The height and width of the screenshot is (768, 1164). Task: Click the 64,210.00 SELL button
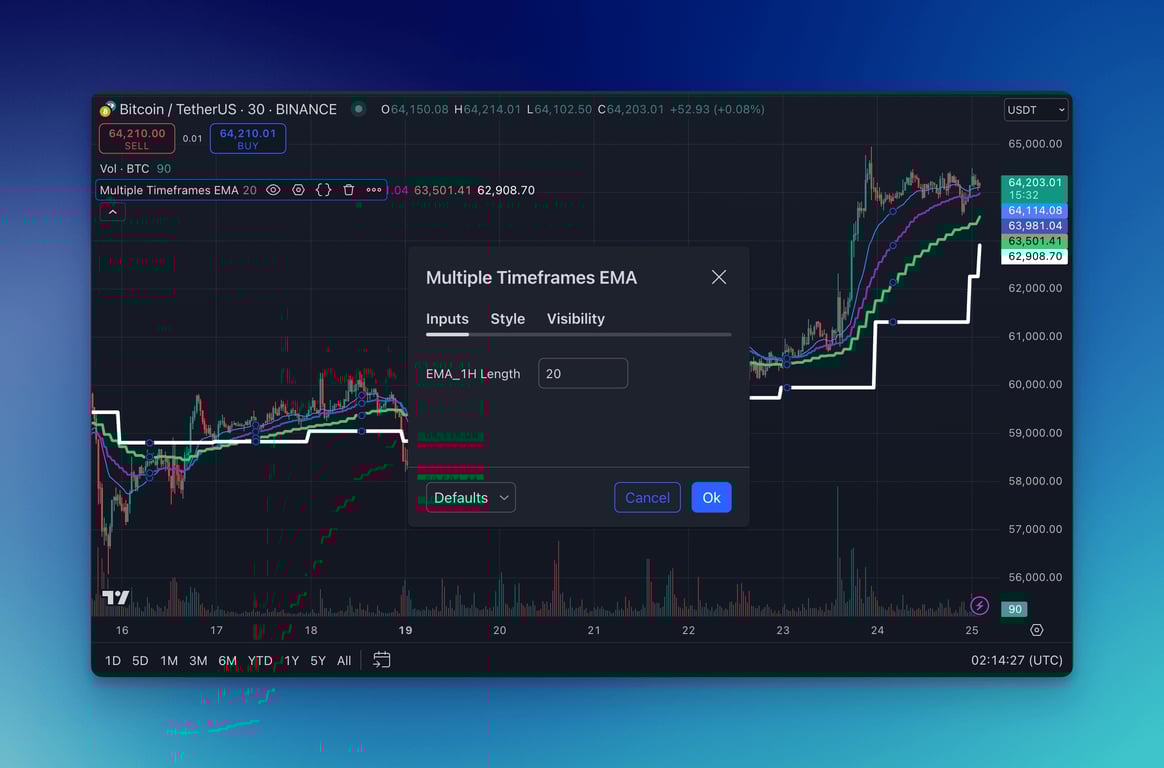(137, 139)
